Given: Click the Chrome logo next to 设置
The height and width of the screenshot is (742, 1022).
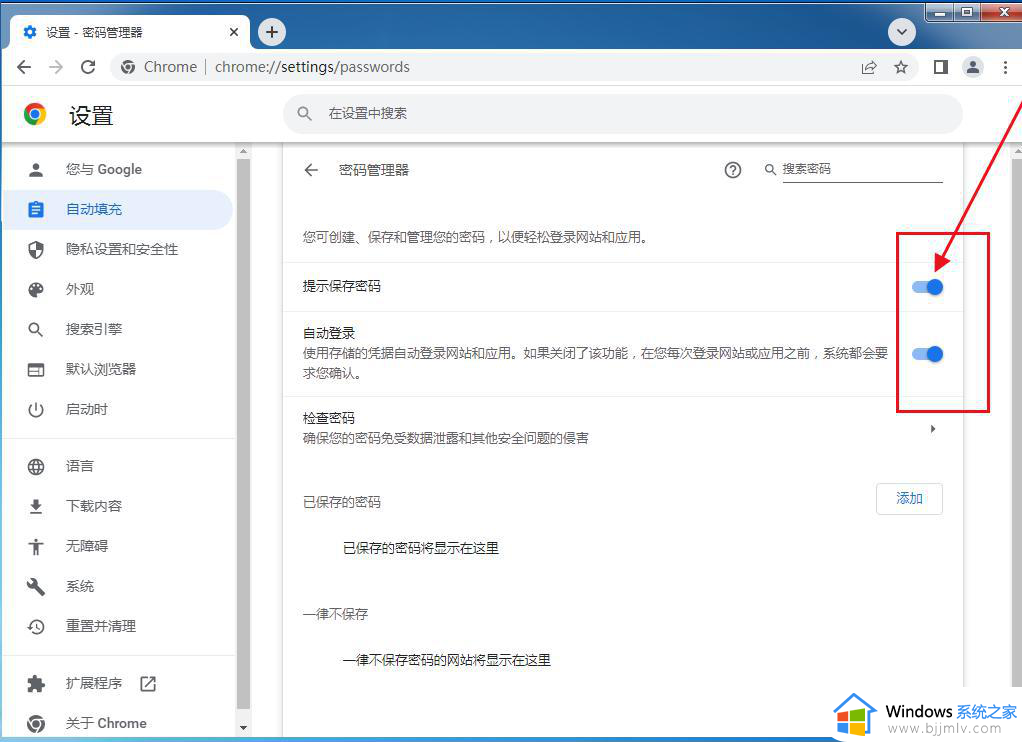Looking at the screenshot, I should click(x=35, y=114).
